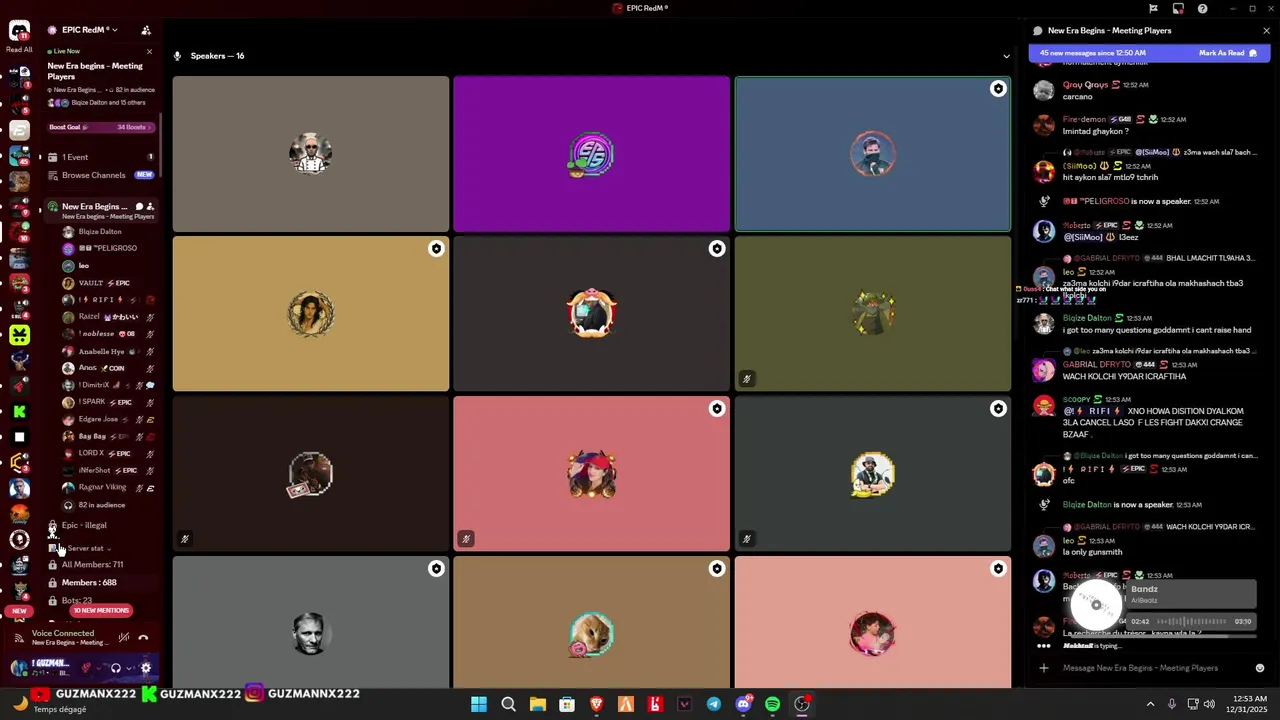The image size is (1280, 720).
Task: Open File Explorer from taskbar
Action: (537, 704)
